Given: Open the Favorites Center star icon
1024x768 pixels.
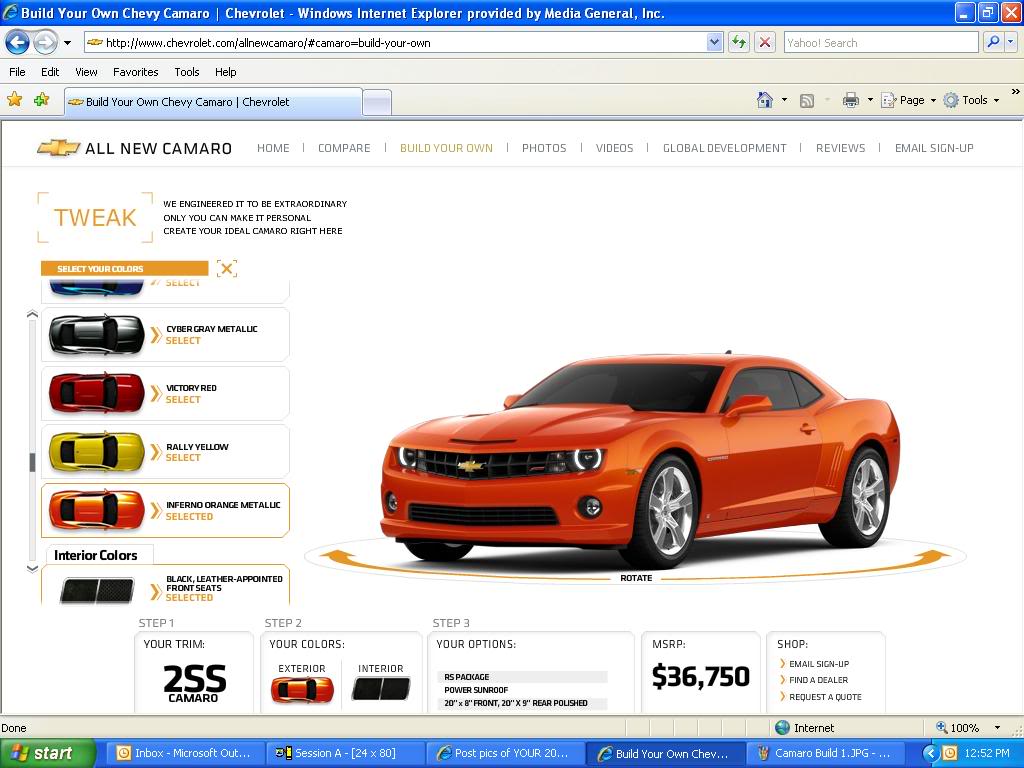Looking at the screenshot, I should pos(14,100).
